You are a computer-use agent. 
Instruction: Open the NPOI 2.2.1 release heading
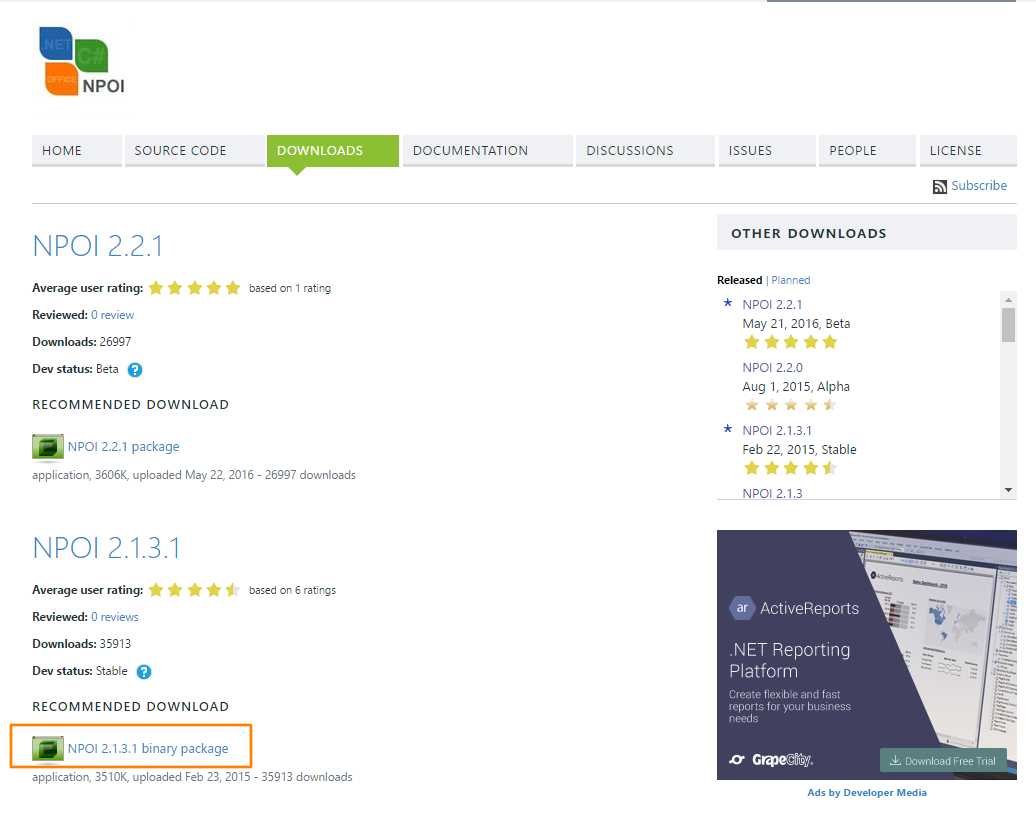coord(98,246)
